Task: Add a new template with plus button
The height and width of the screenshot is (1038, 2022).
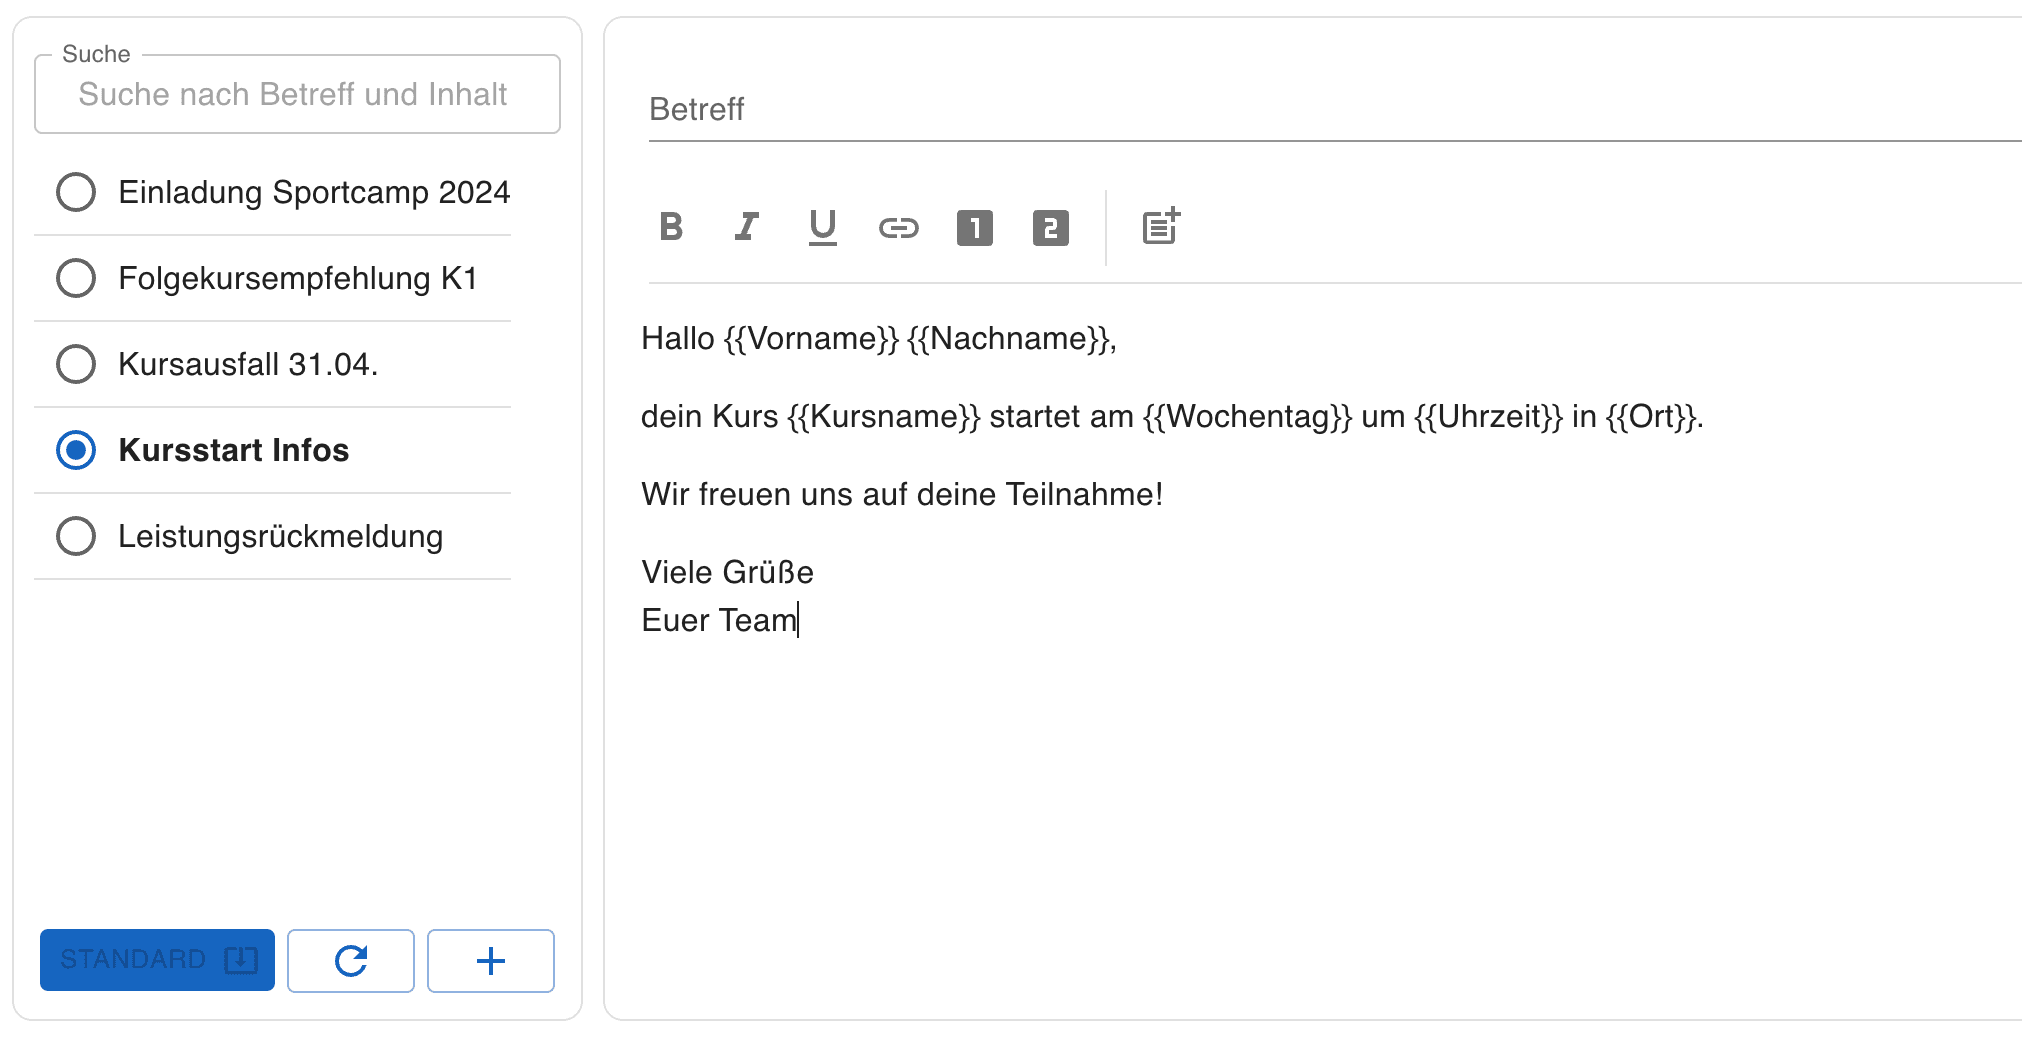Action: pyautogui.click(x=491, y=961)
